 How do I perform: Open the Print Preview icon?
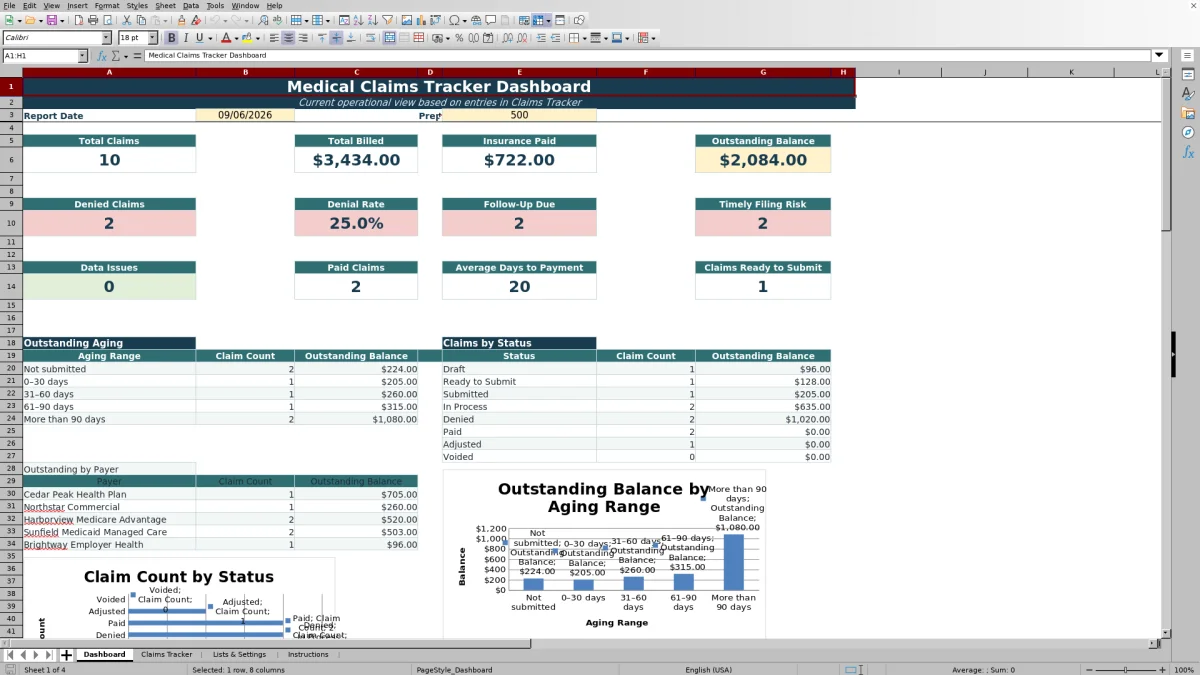[107, 20]
